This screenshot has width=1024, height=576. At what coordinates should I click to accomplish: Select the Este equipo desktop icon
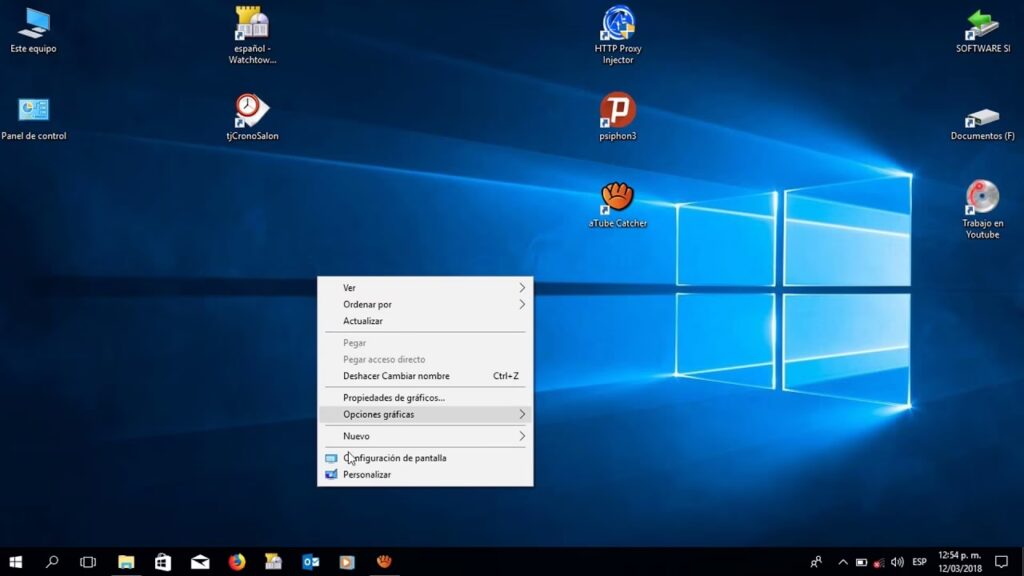33,24
